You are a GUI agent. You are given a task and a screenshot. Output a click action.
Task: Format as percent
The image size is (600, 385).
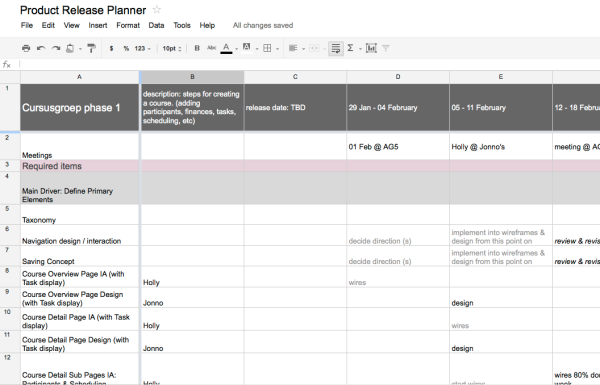[126, 49]
